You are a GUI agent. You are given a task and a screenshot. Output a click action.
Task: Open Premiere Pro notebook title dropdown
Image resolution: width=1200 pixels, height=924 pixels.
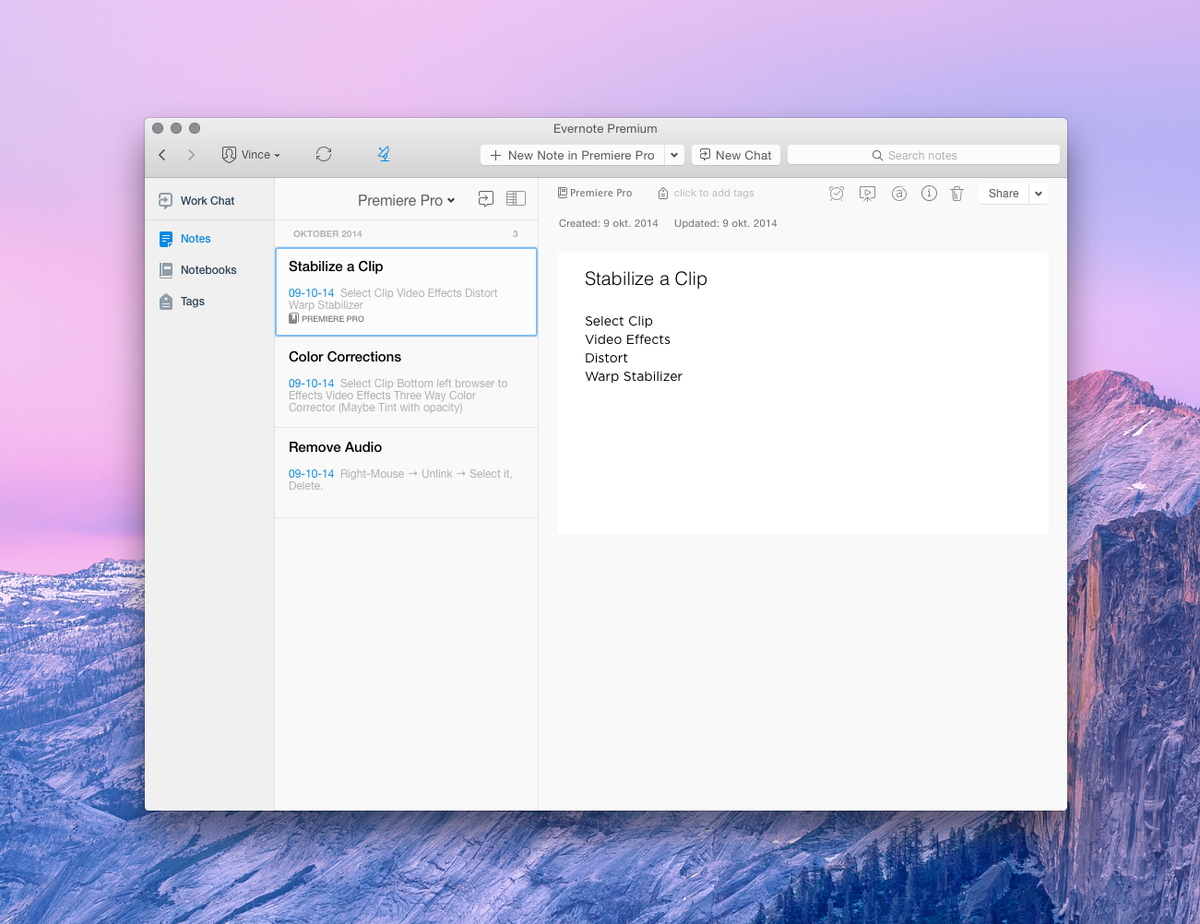[x=406, y=200]
